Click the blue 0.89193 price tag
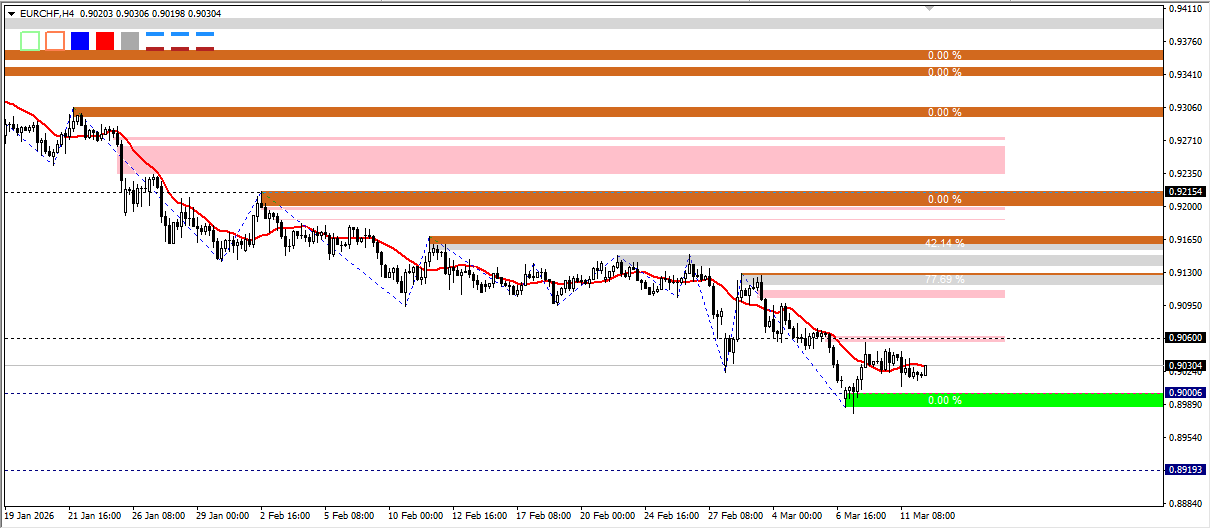The height and width of the screenshot is (529, 1210). pos(1185,470)
